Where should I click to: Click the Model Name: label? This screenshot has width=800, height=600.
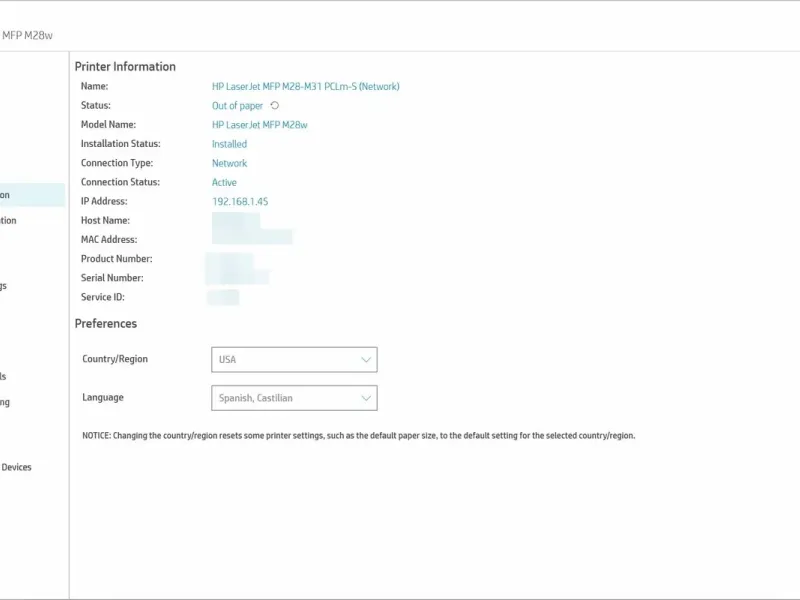click(x=108, y=124)
